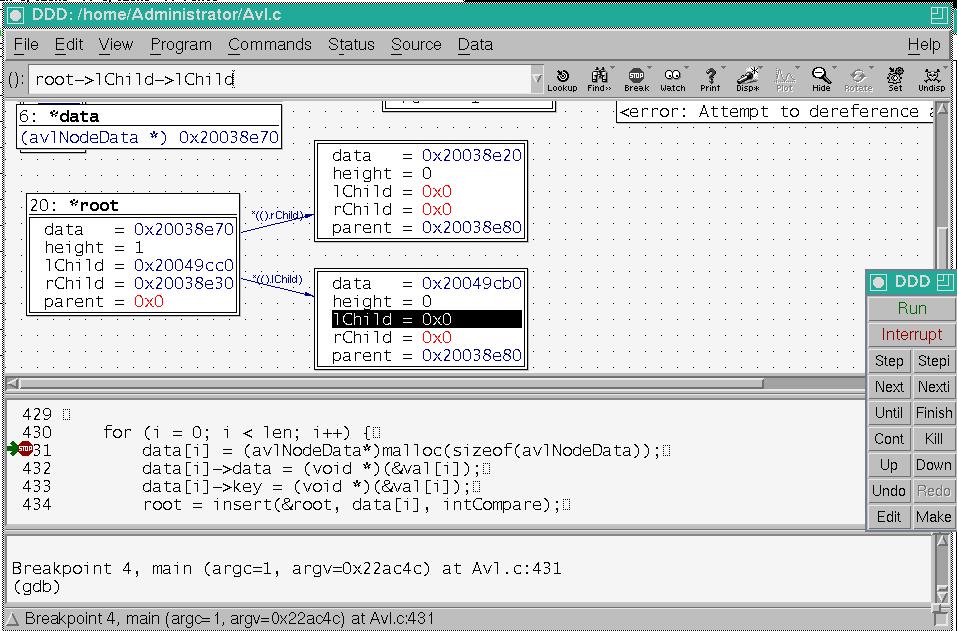Set a breakpoint with Break icon
The height and width of the screenshot is (631, 957).
tap(637, 79)
